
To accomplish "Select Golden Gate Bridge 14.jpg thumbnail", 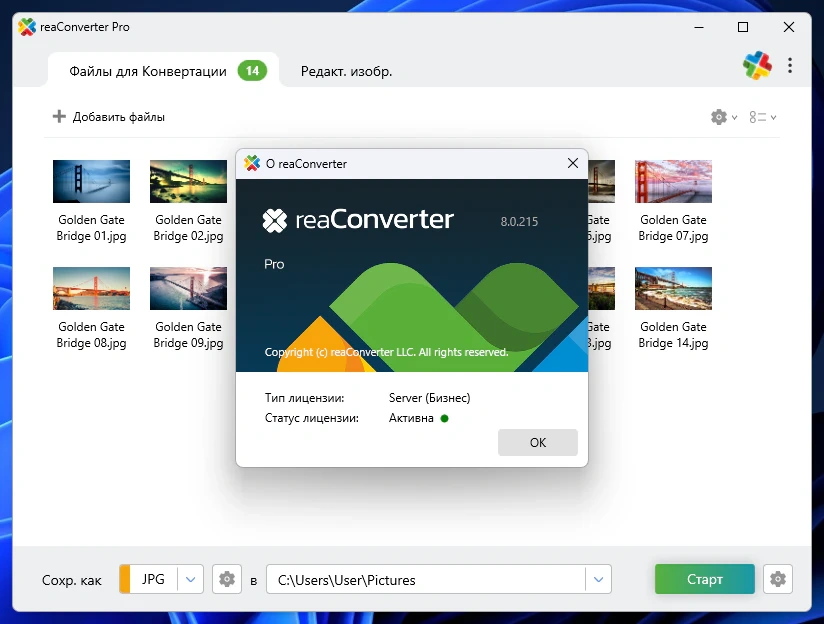I will pyautogui.click(x=673, y=289).
